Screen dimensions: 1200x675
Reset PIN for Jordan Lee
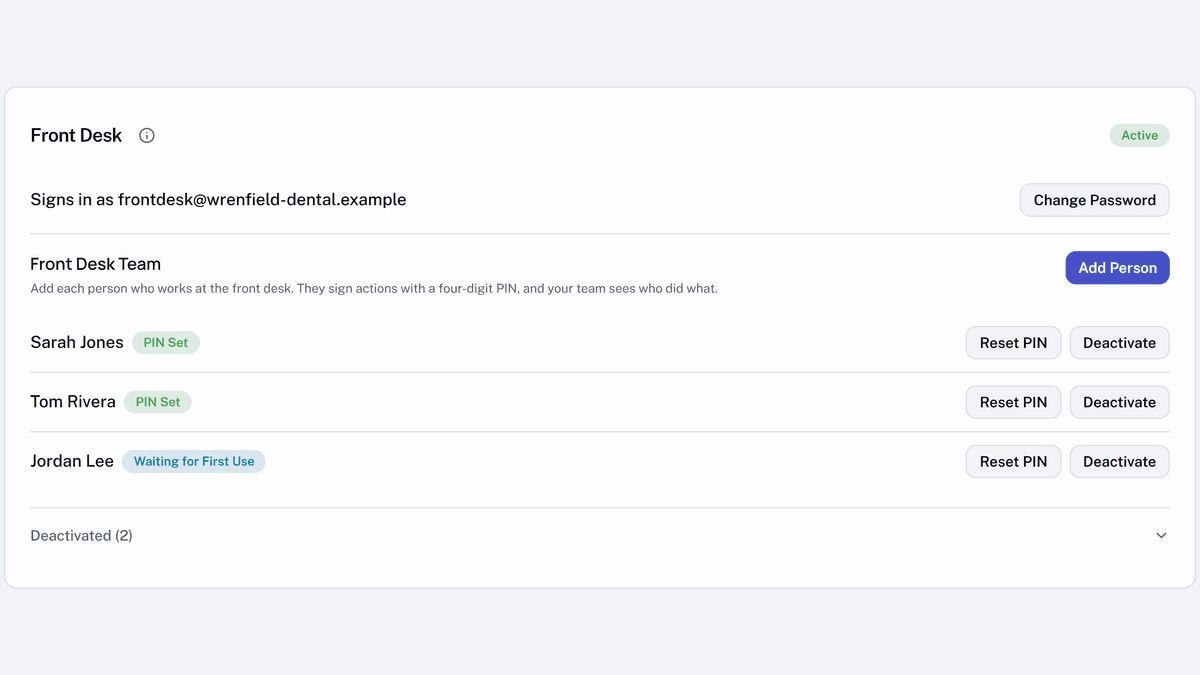1013,462
